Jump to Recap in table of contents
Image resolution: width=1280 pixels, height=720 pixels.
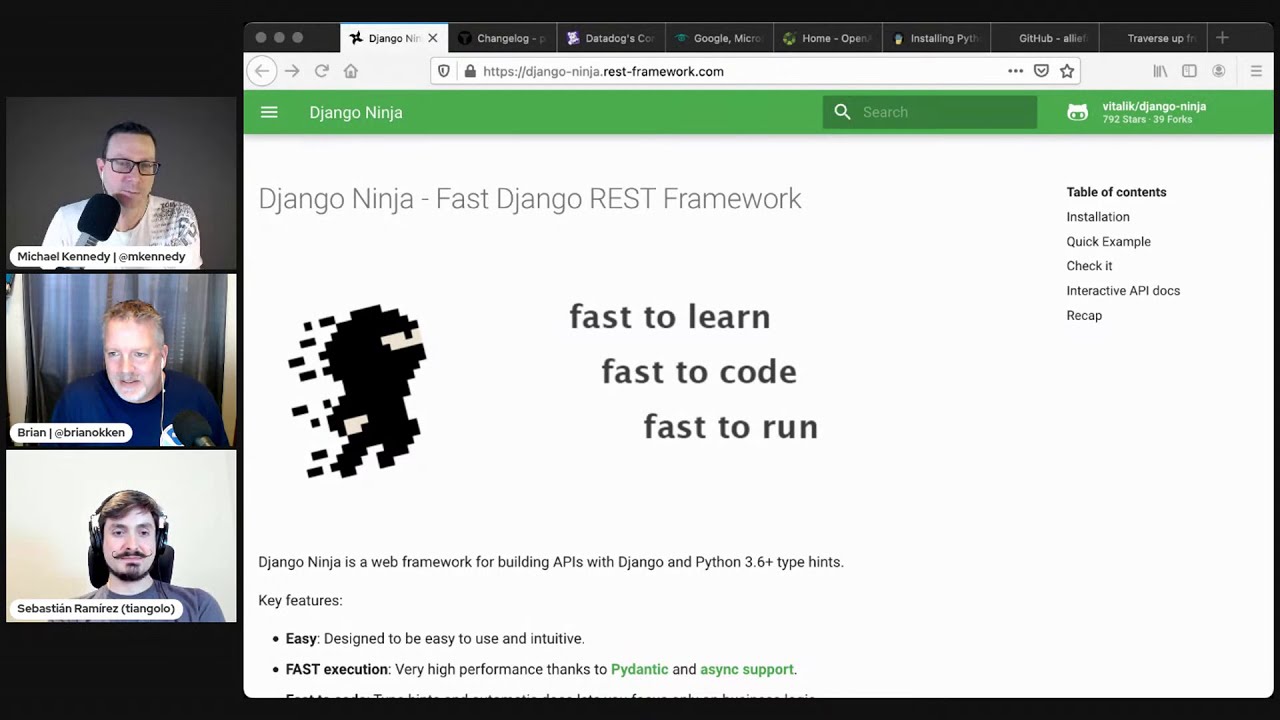click(x=1084, y=315)
